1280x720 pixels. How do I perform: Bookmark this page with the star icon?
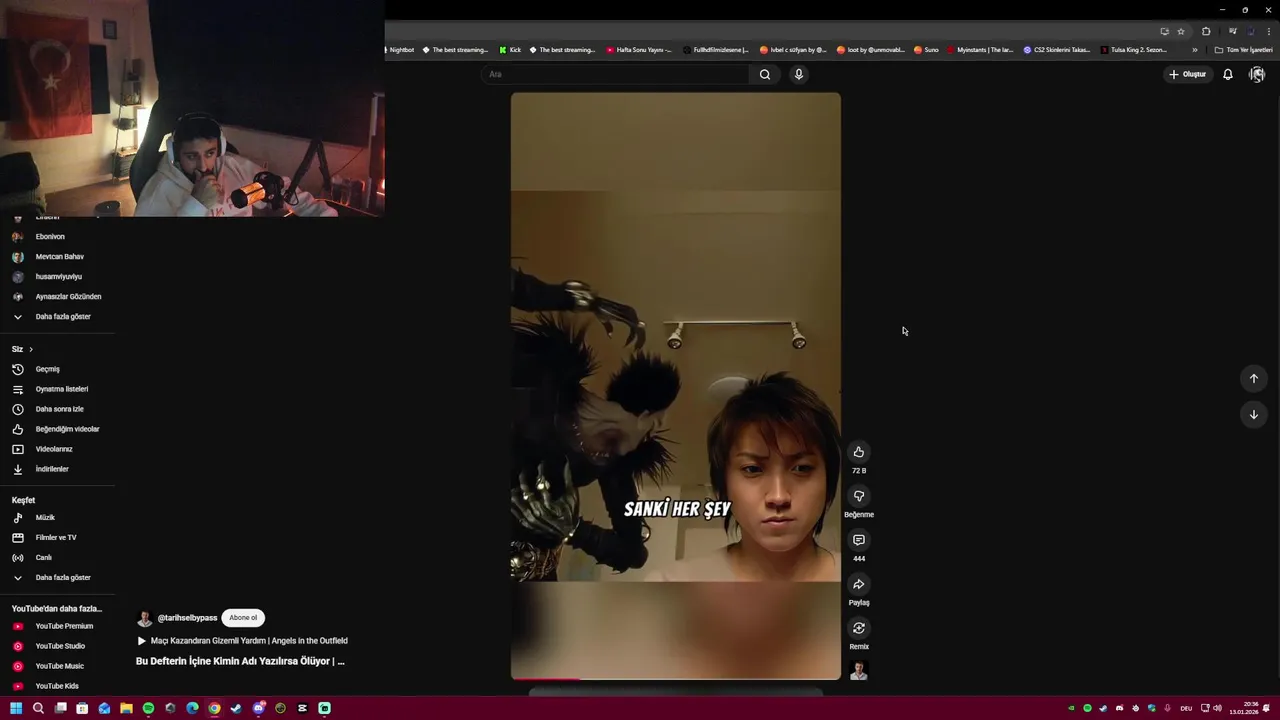[1181, 31]
